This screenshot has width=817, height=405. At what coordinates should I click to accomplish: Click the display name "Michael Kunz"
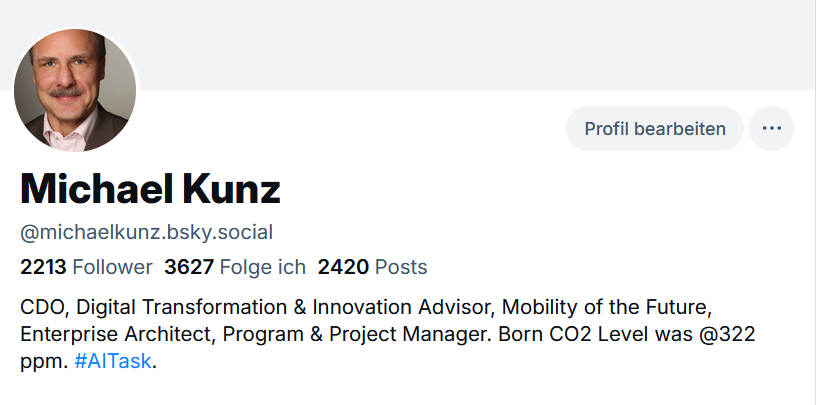tap(150, 189)
